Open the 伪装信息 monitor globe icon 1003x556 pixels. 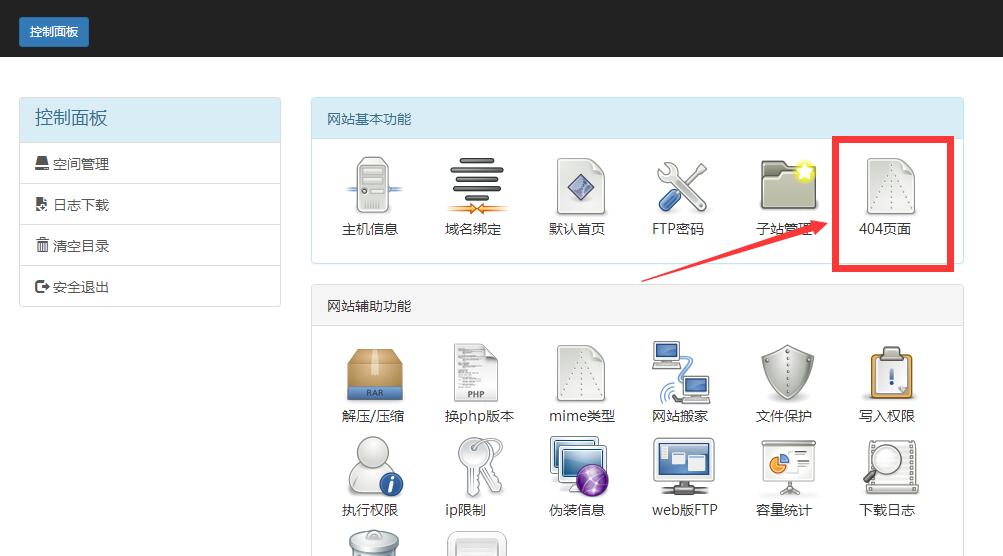pyautogui.click(x=579, y=466)
